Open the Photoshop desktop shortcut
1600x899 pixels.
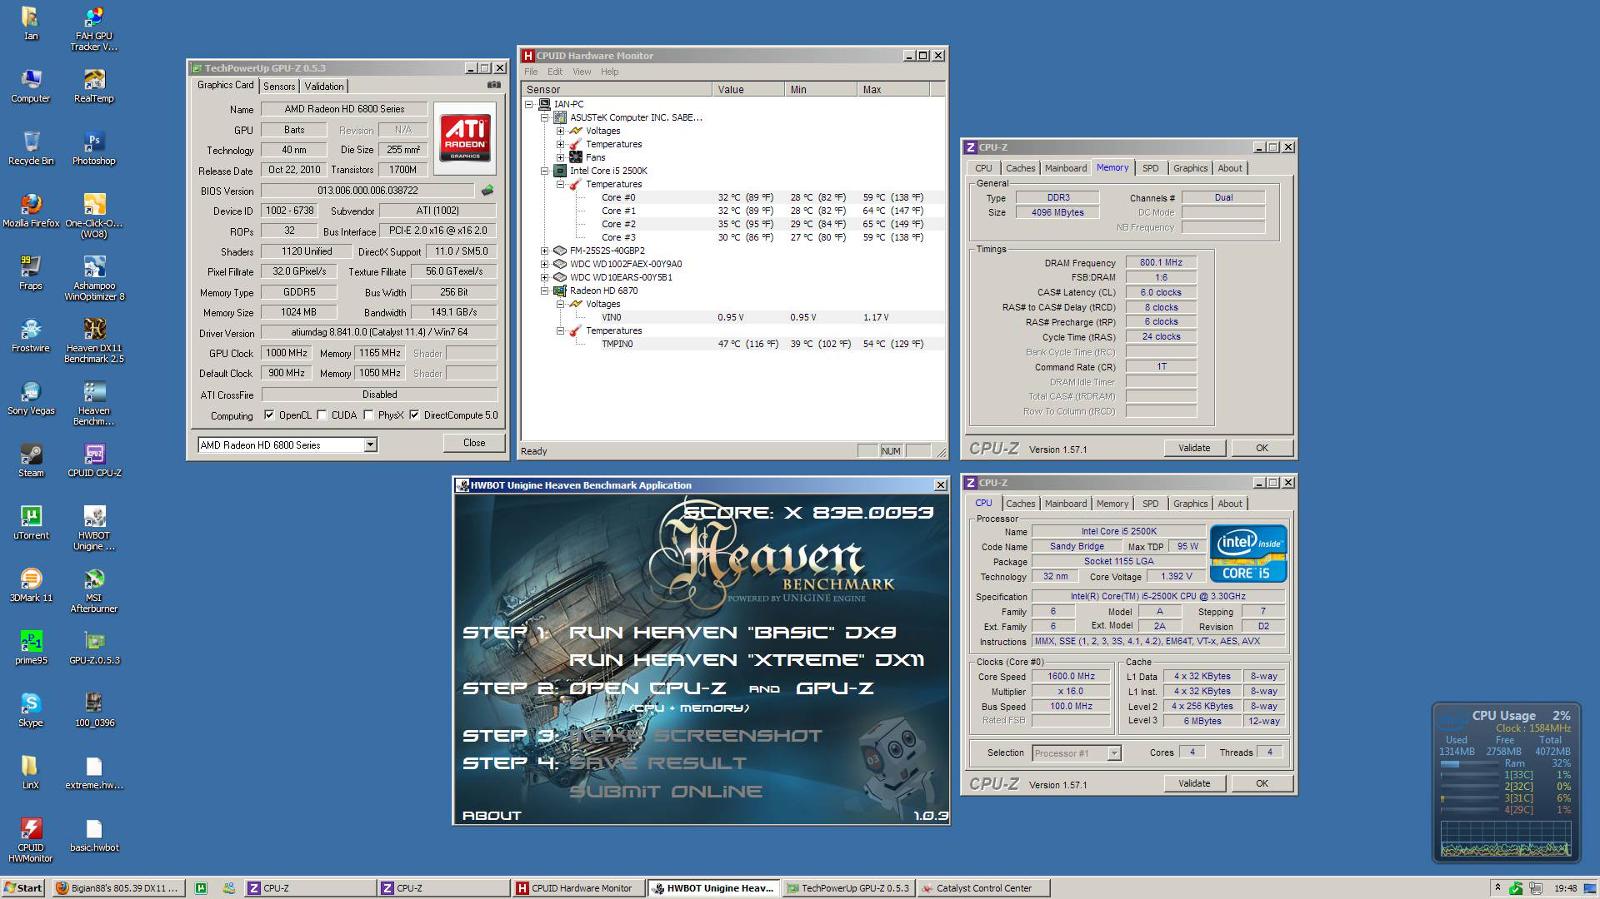pos(93,148)
